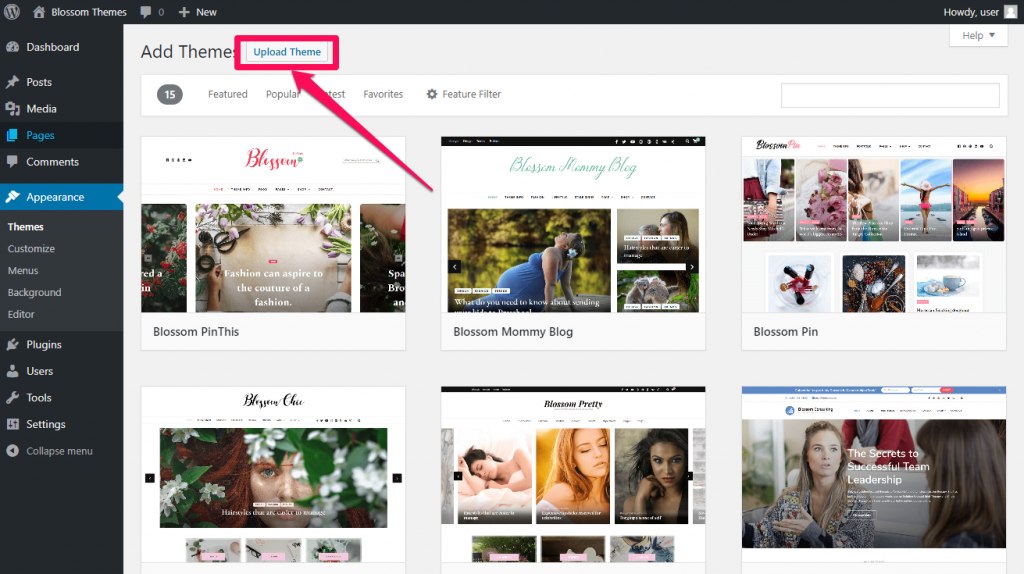This screenshot has width=1024, height=574.
Task: Click the Users person icon
Action: [12, 371]
